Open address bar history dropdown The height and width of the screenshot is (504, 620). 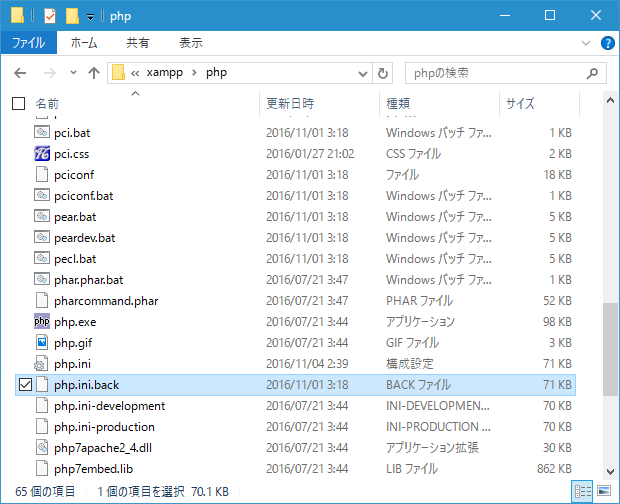click(363, 74)
